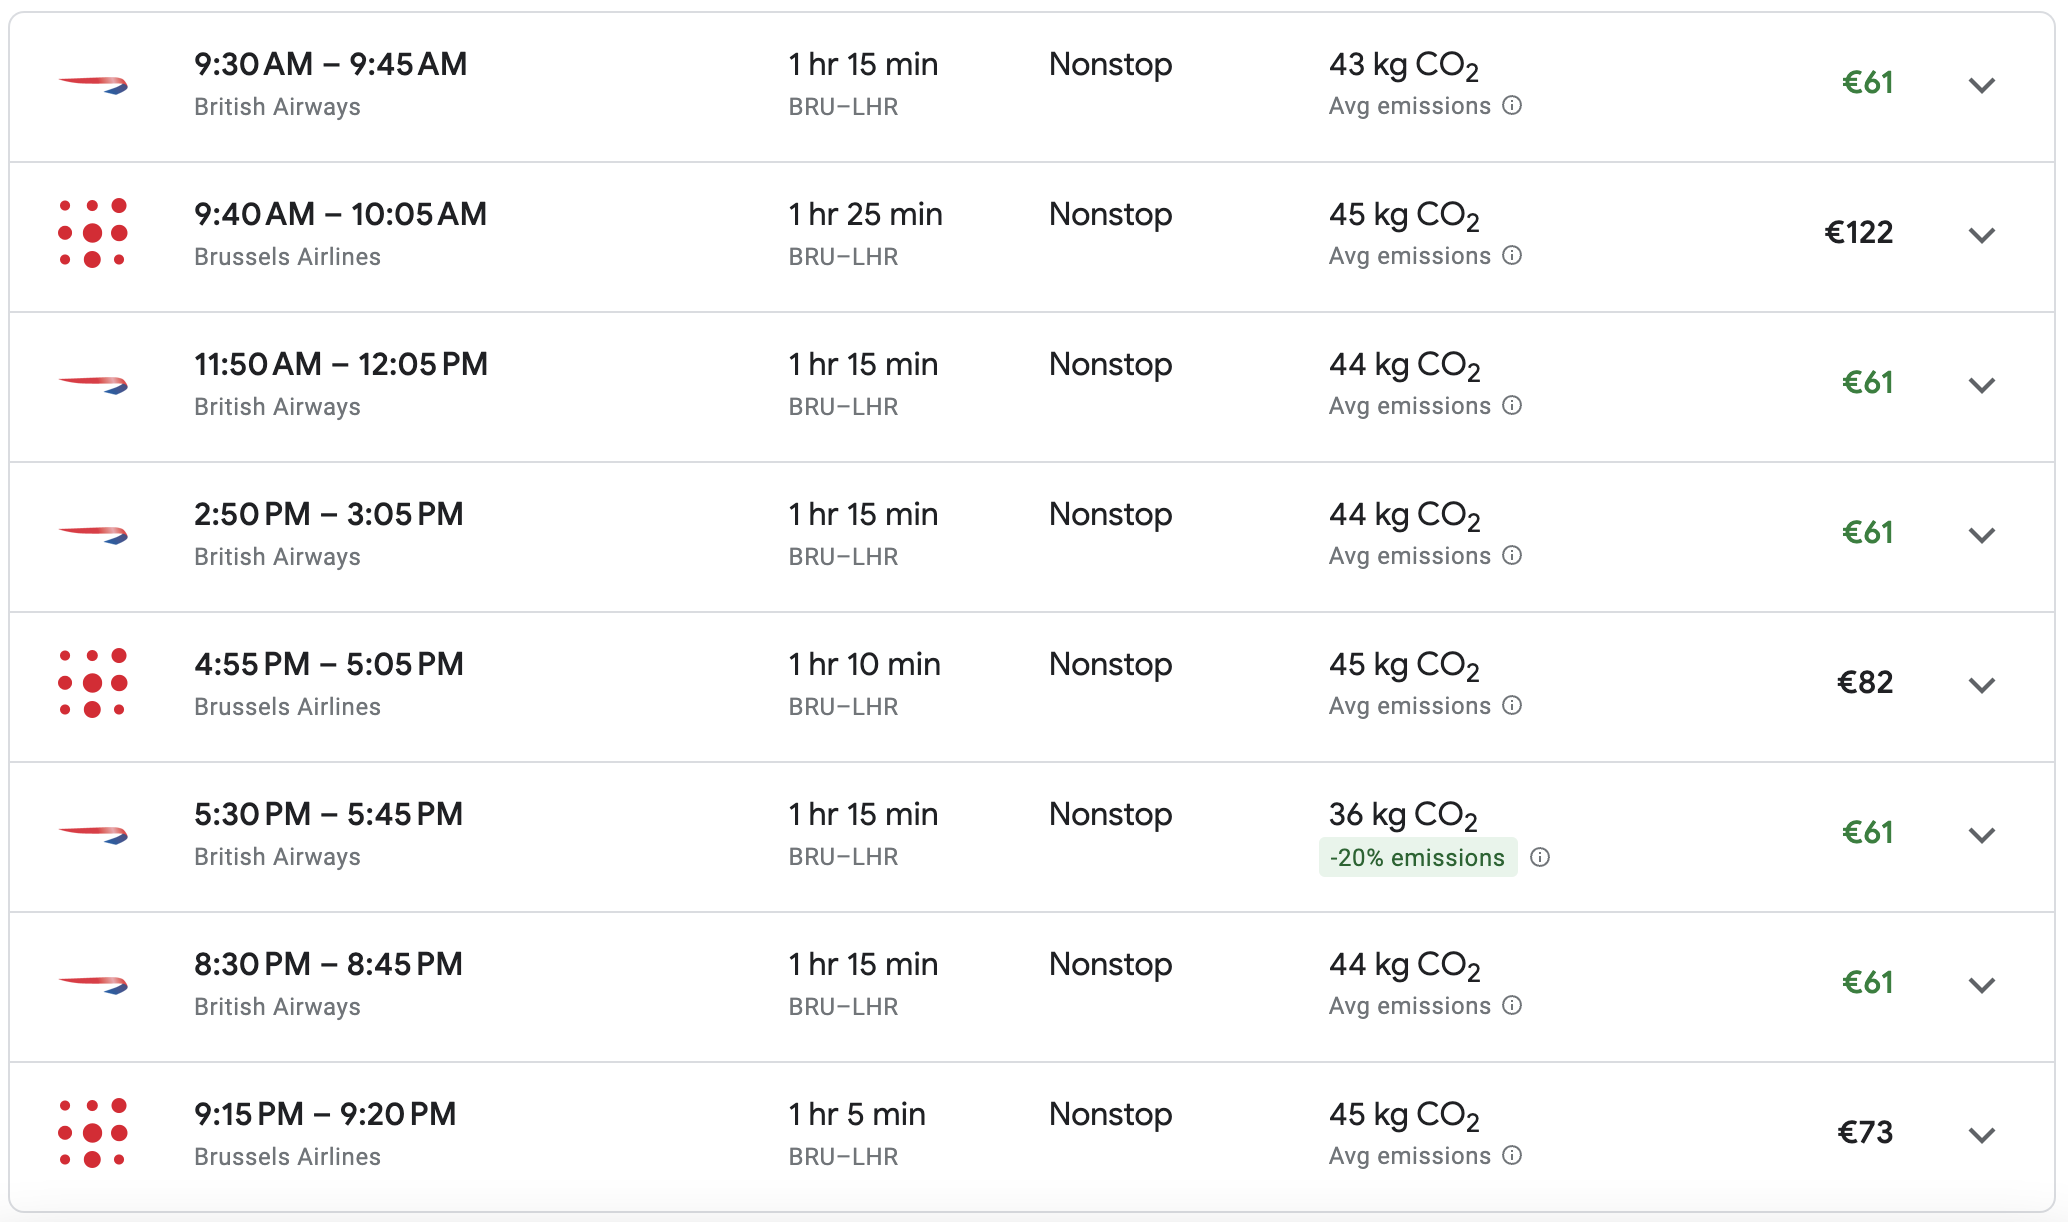Click the -20% emissions green badge
This screenshot has width=2068, height=1222.
(x=1417, y=858)
